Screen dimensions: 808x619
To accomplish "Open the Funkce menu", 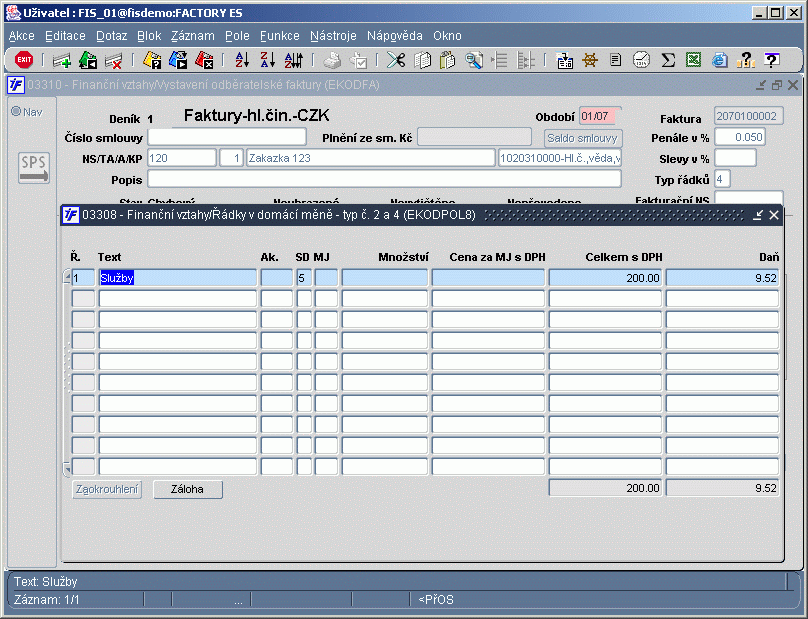I will tap(280, 36).
